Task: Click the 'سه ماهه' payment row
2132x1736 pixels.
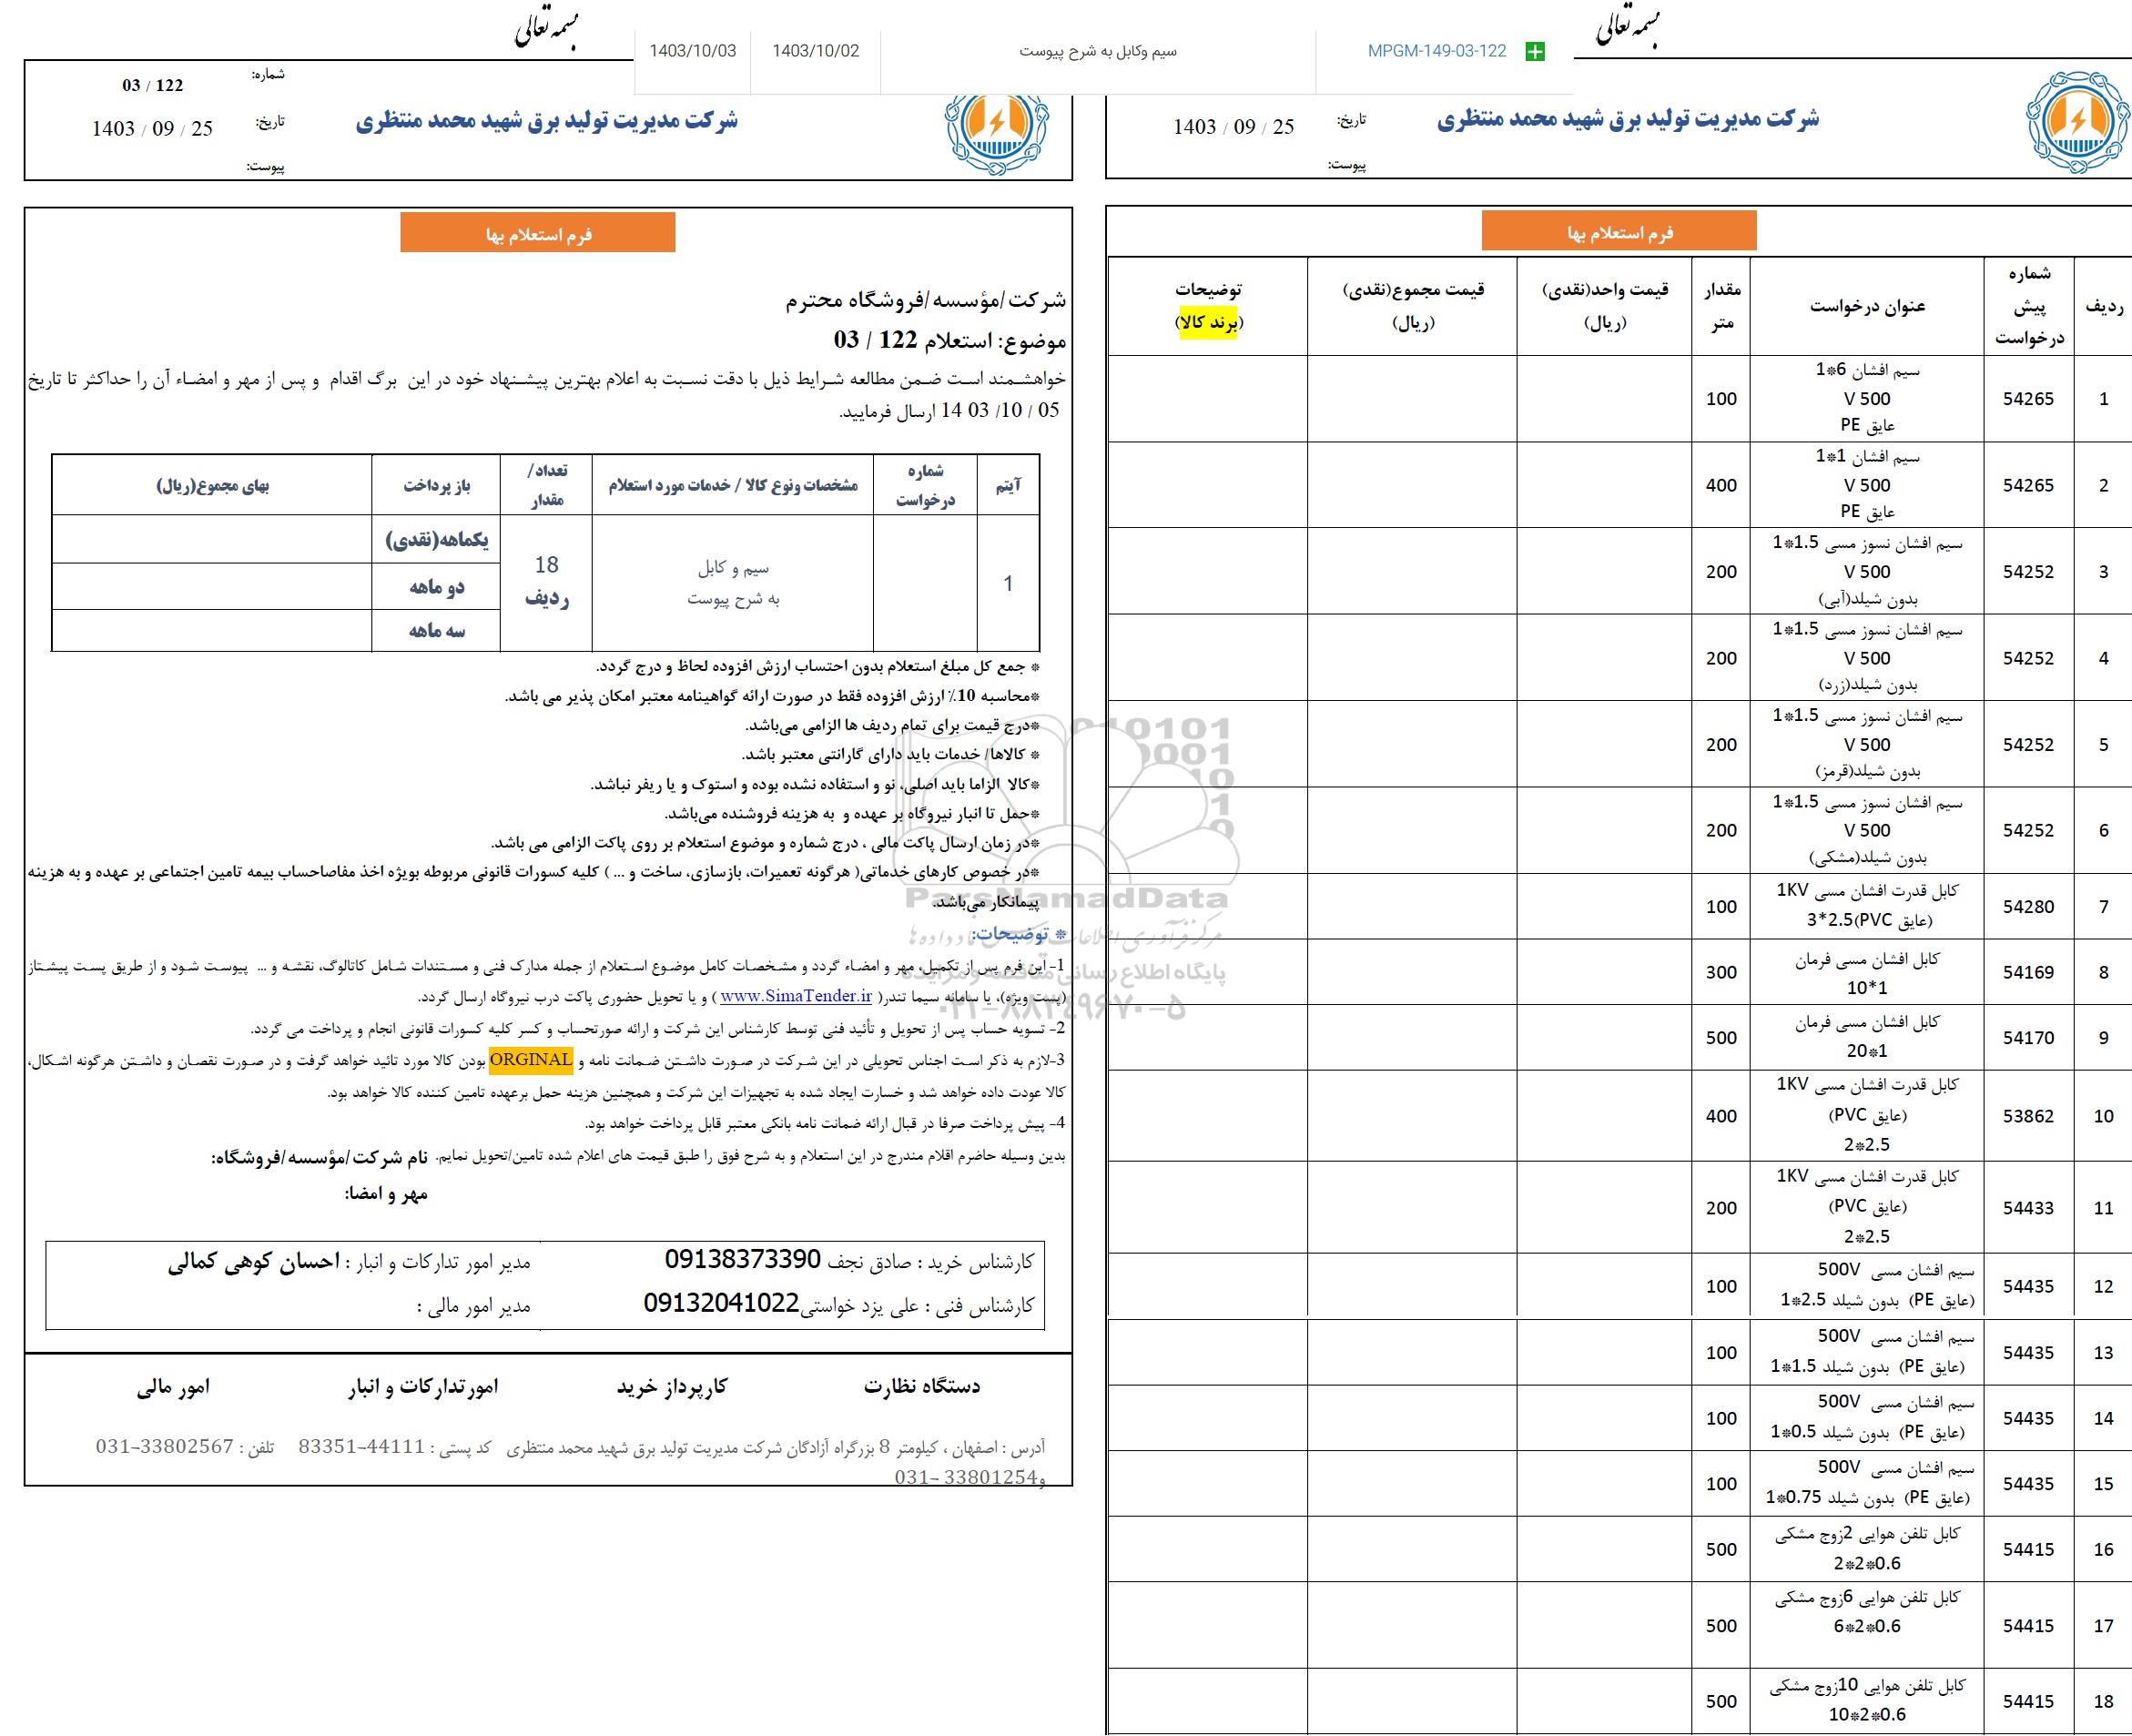Action: 436,631
